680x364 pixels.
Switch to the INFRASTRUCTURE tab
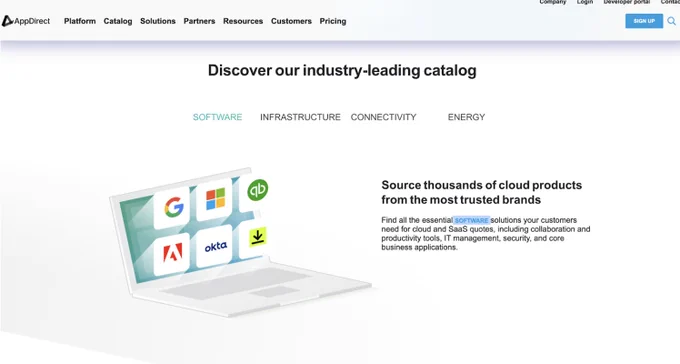tap(300, 117)
